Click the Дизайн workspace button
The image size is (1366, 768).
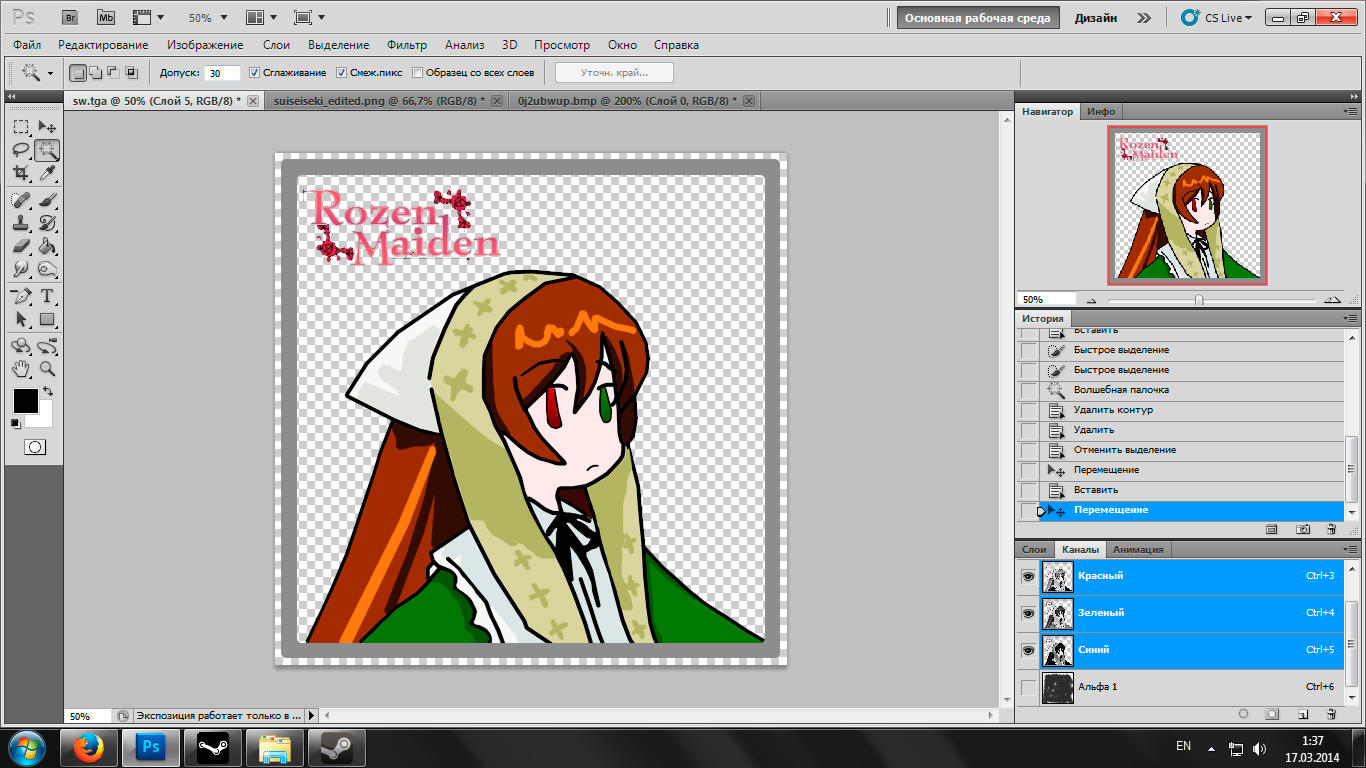click(1095, 18)
